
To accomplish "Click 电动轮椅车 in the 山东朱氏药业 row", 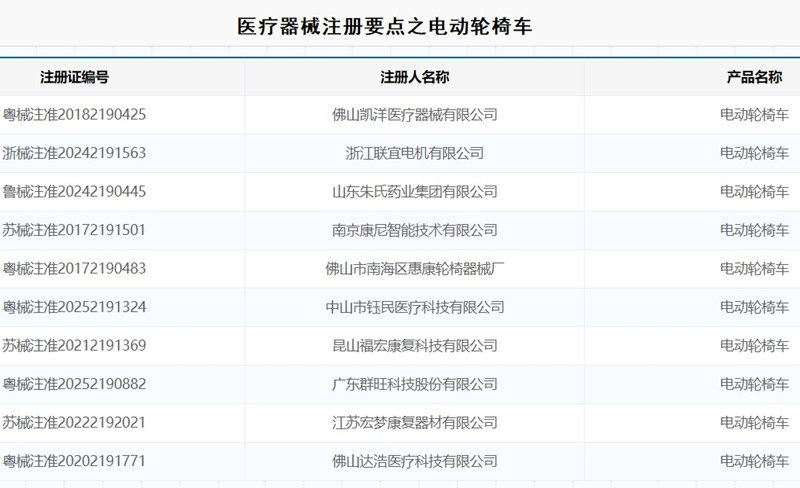I will 755,191.
